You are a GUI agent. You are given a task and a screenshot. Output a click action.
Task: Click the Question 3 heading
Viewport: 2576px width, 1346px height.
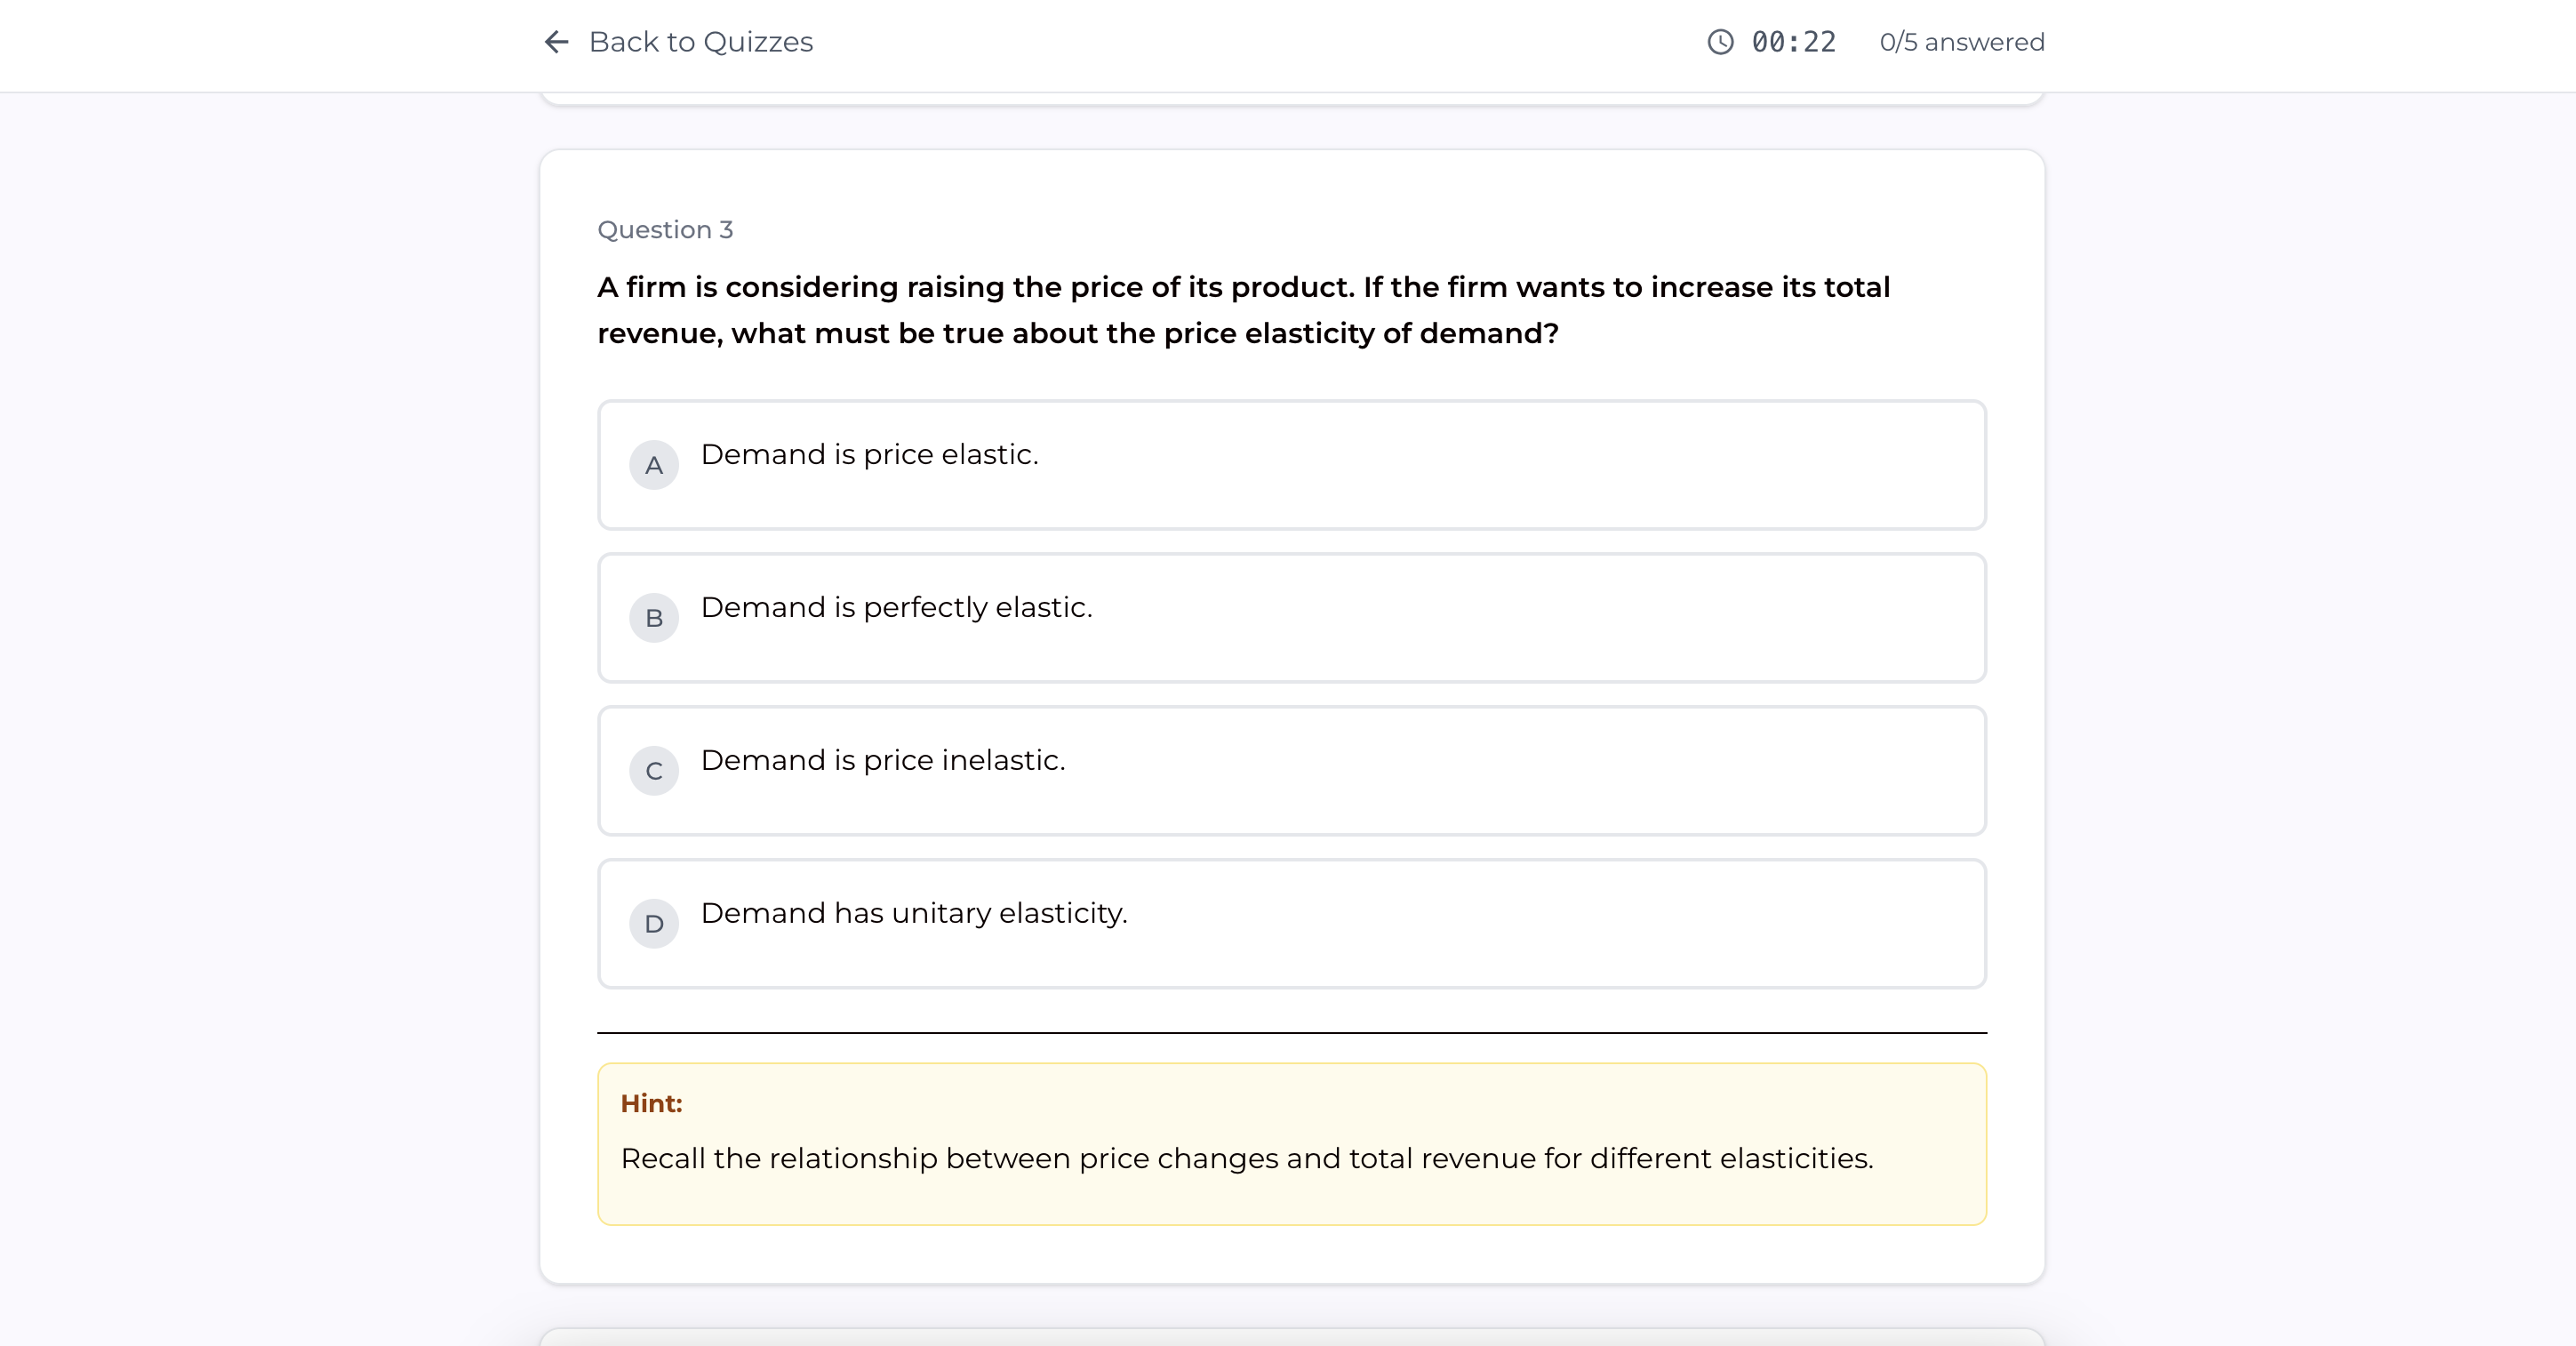tap(665, 229)
